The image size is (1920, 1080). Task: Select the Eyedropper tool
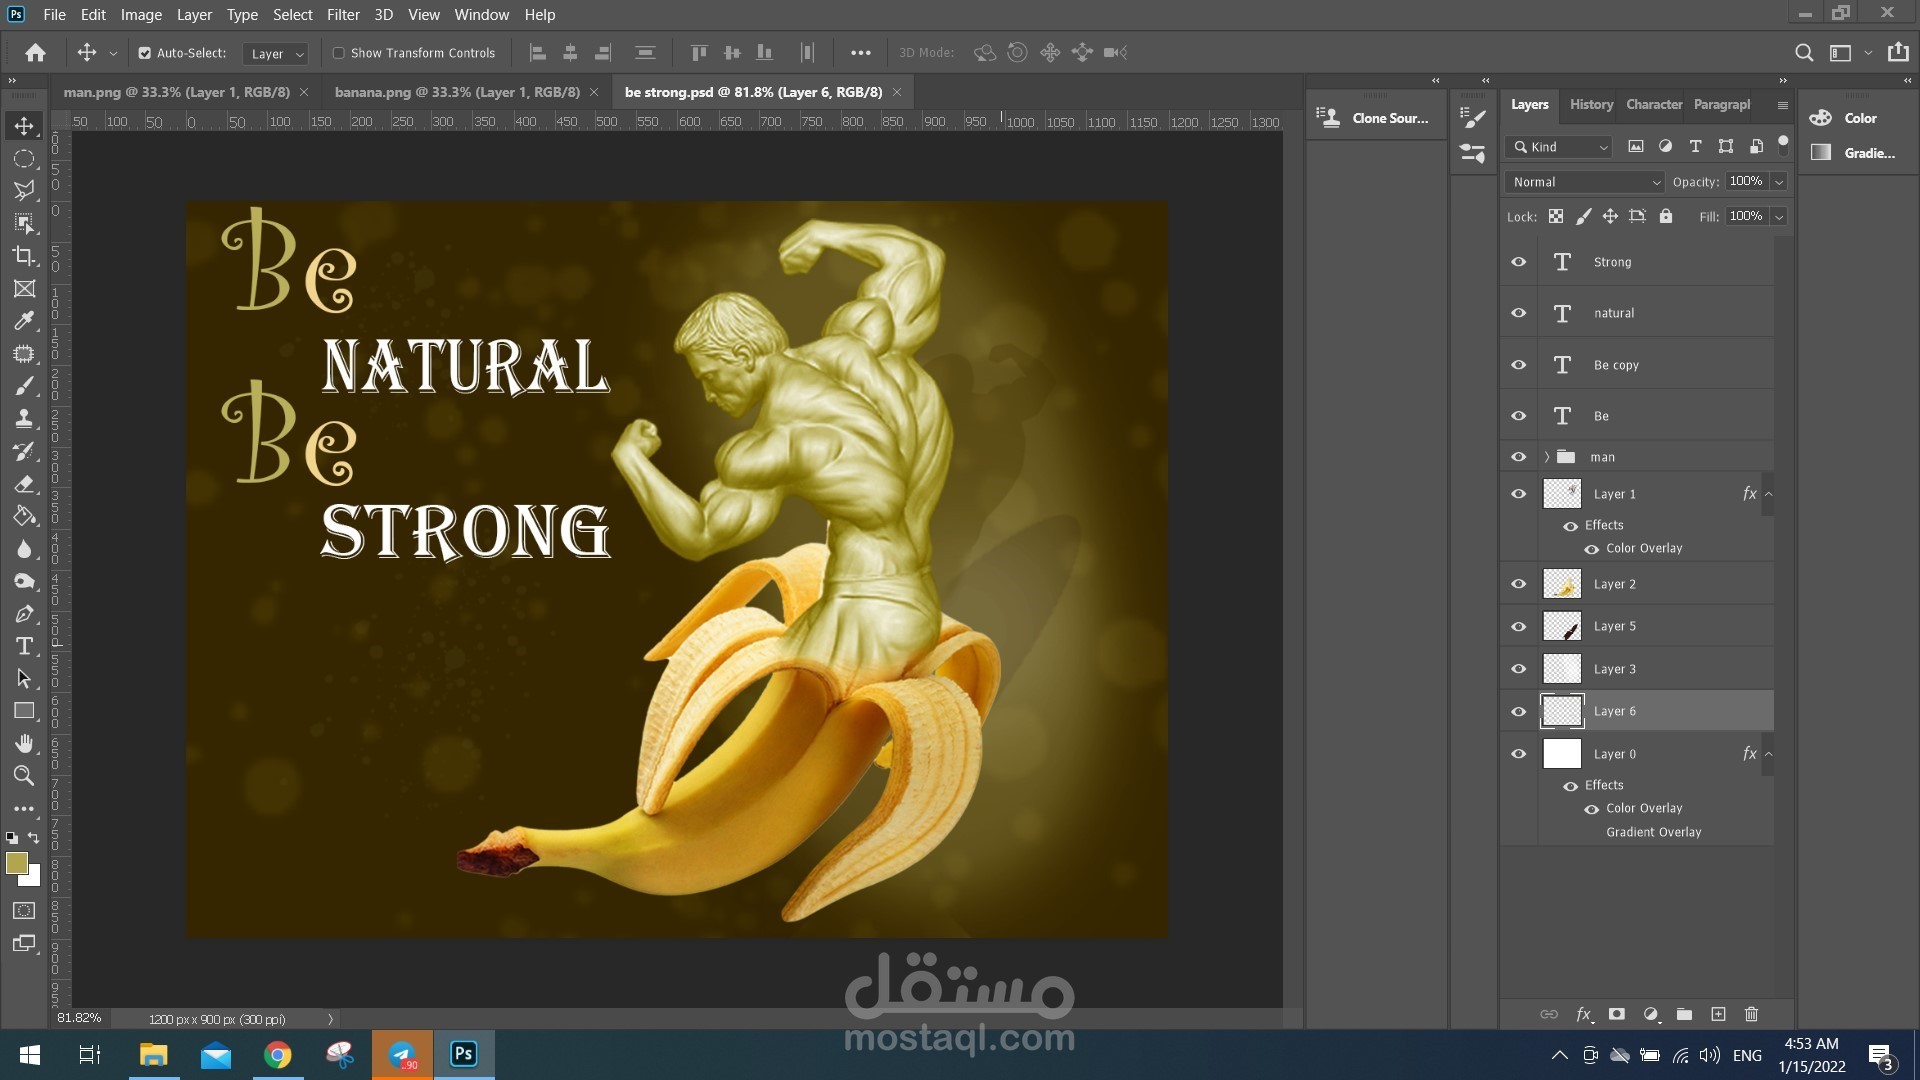point(24,321)
